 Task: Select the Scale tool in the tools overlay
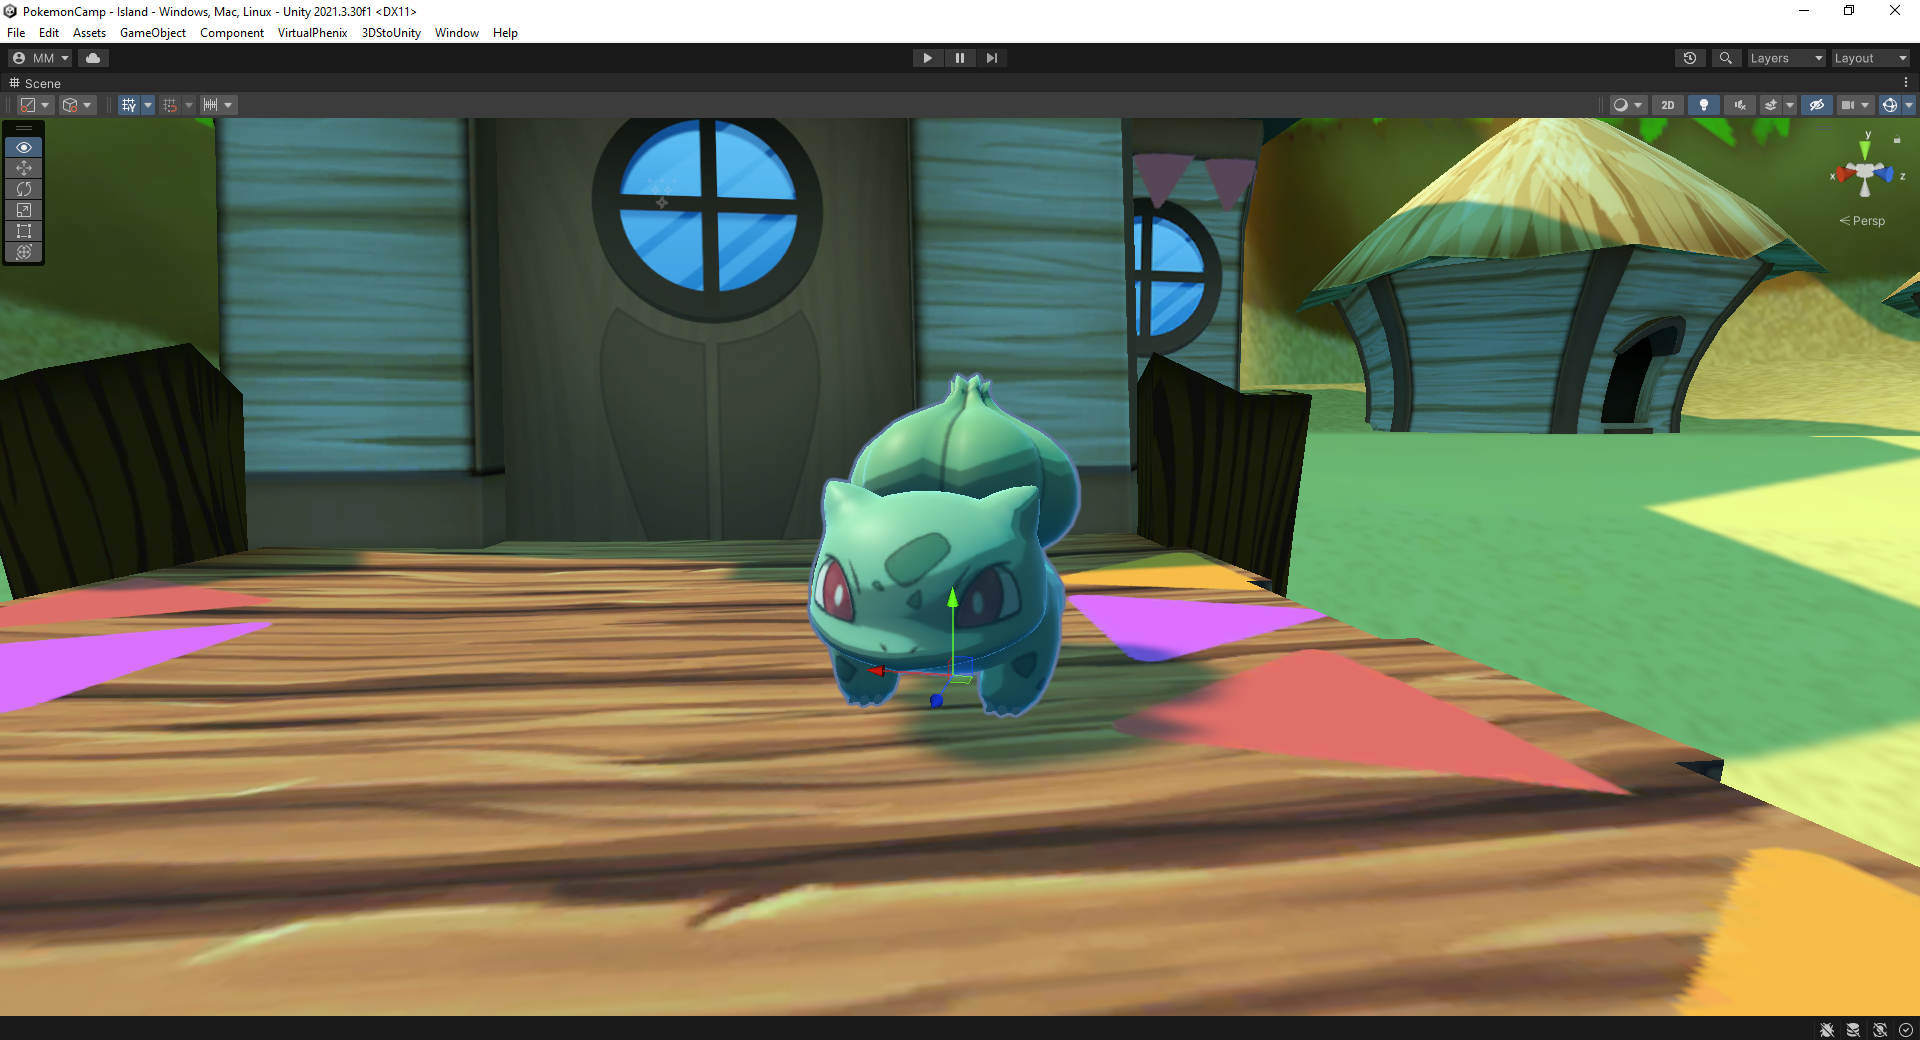click(x=24, y=210)
